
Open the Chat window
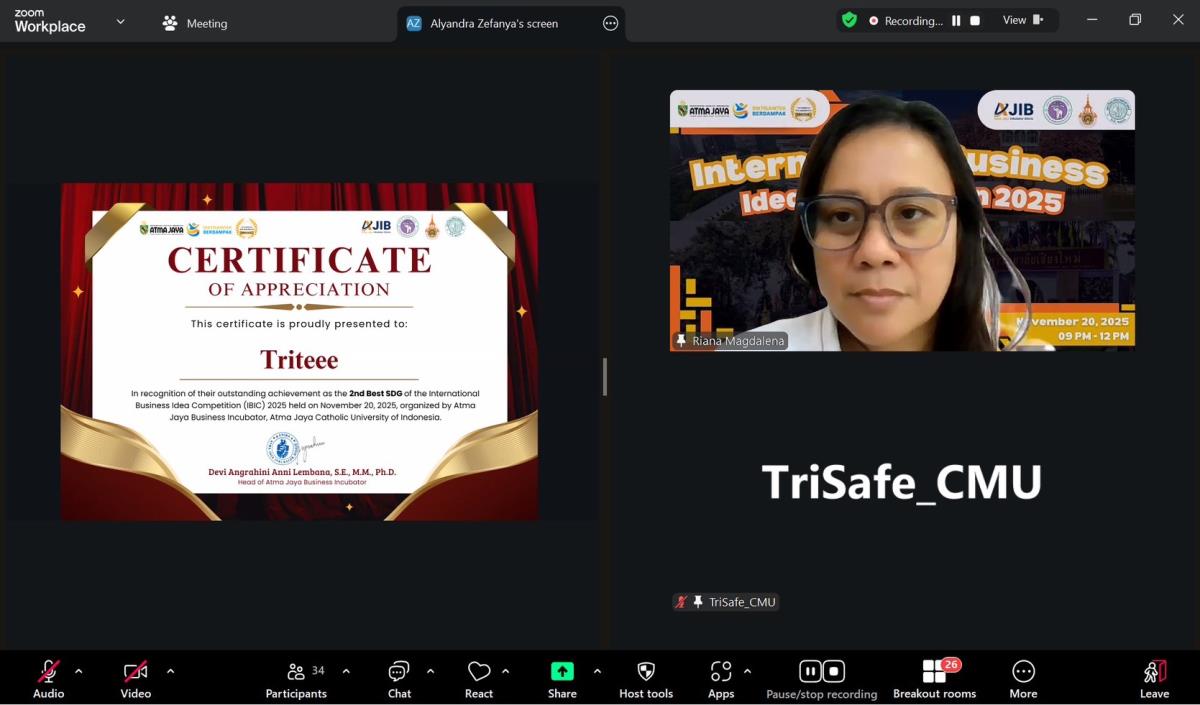[399, 678]
